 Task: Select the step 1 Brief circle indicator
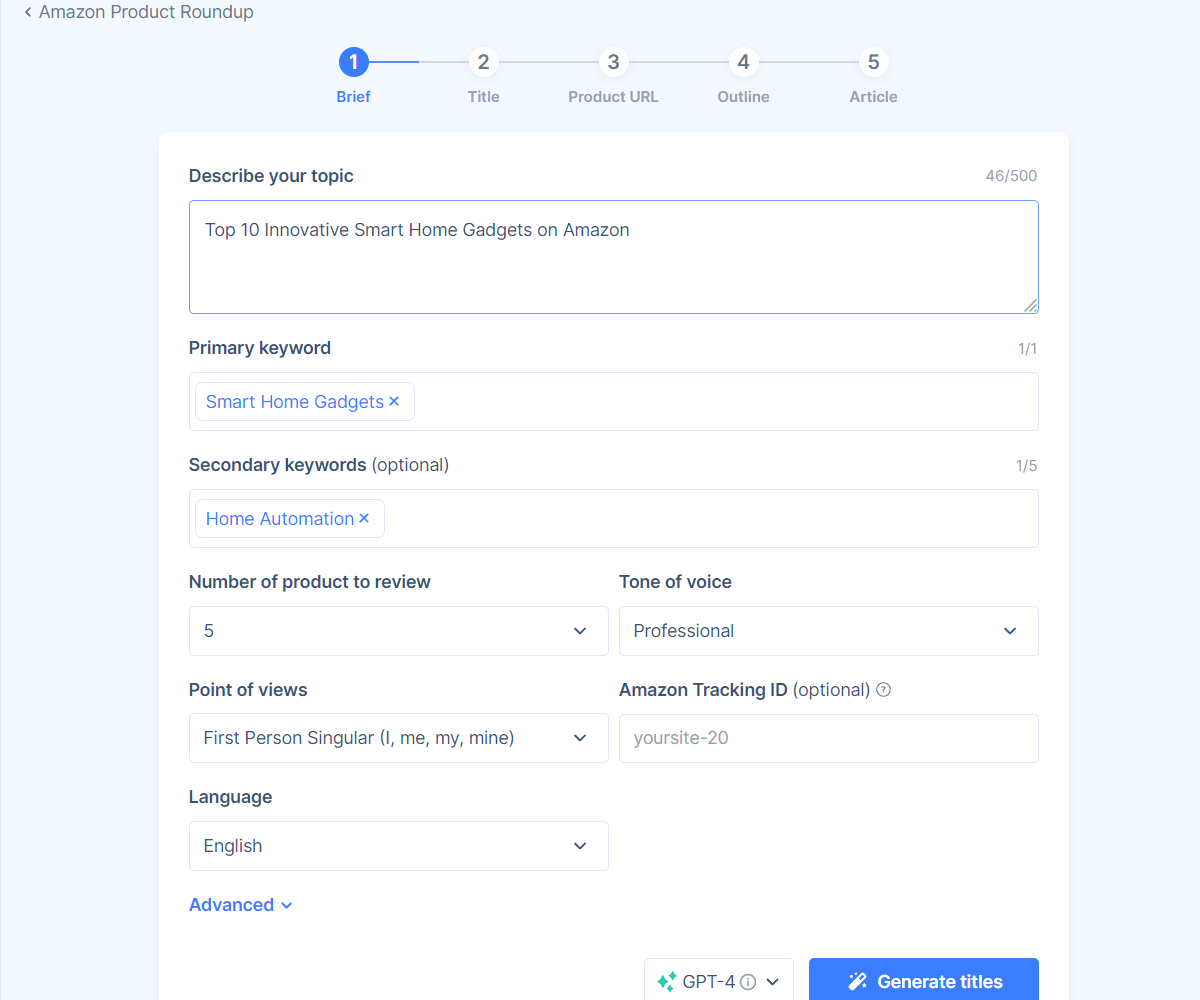point(353,62)
